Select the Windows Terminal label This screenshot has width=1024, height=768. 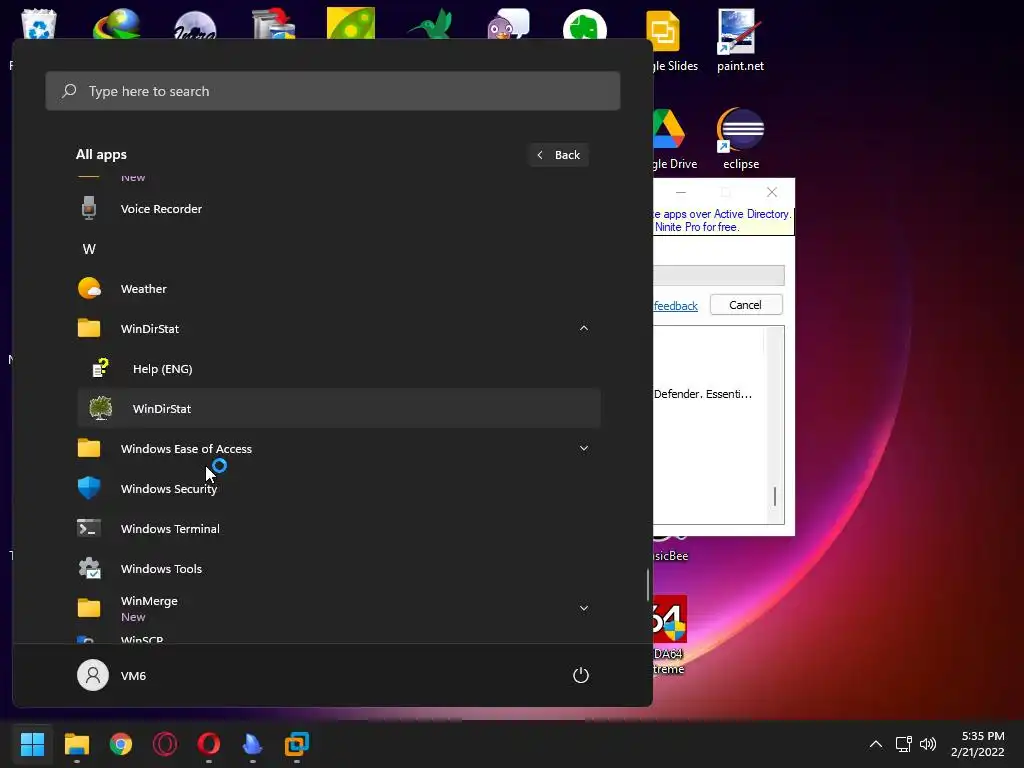tap(170, 528)
